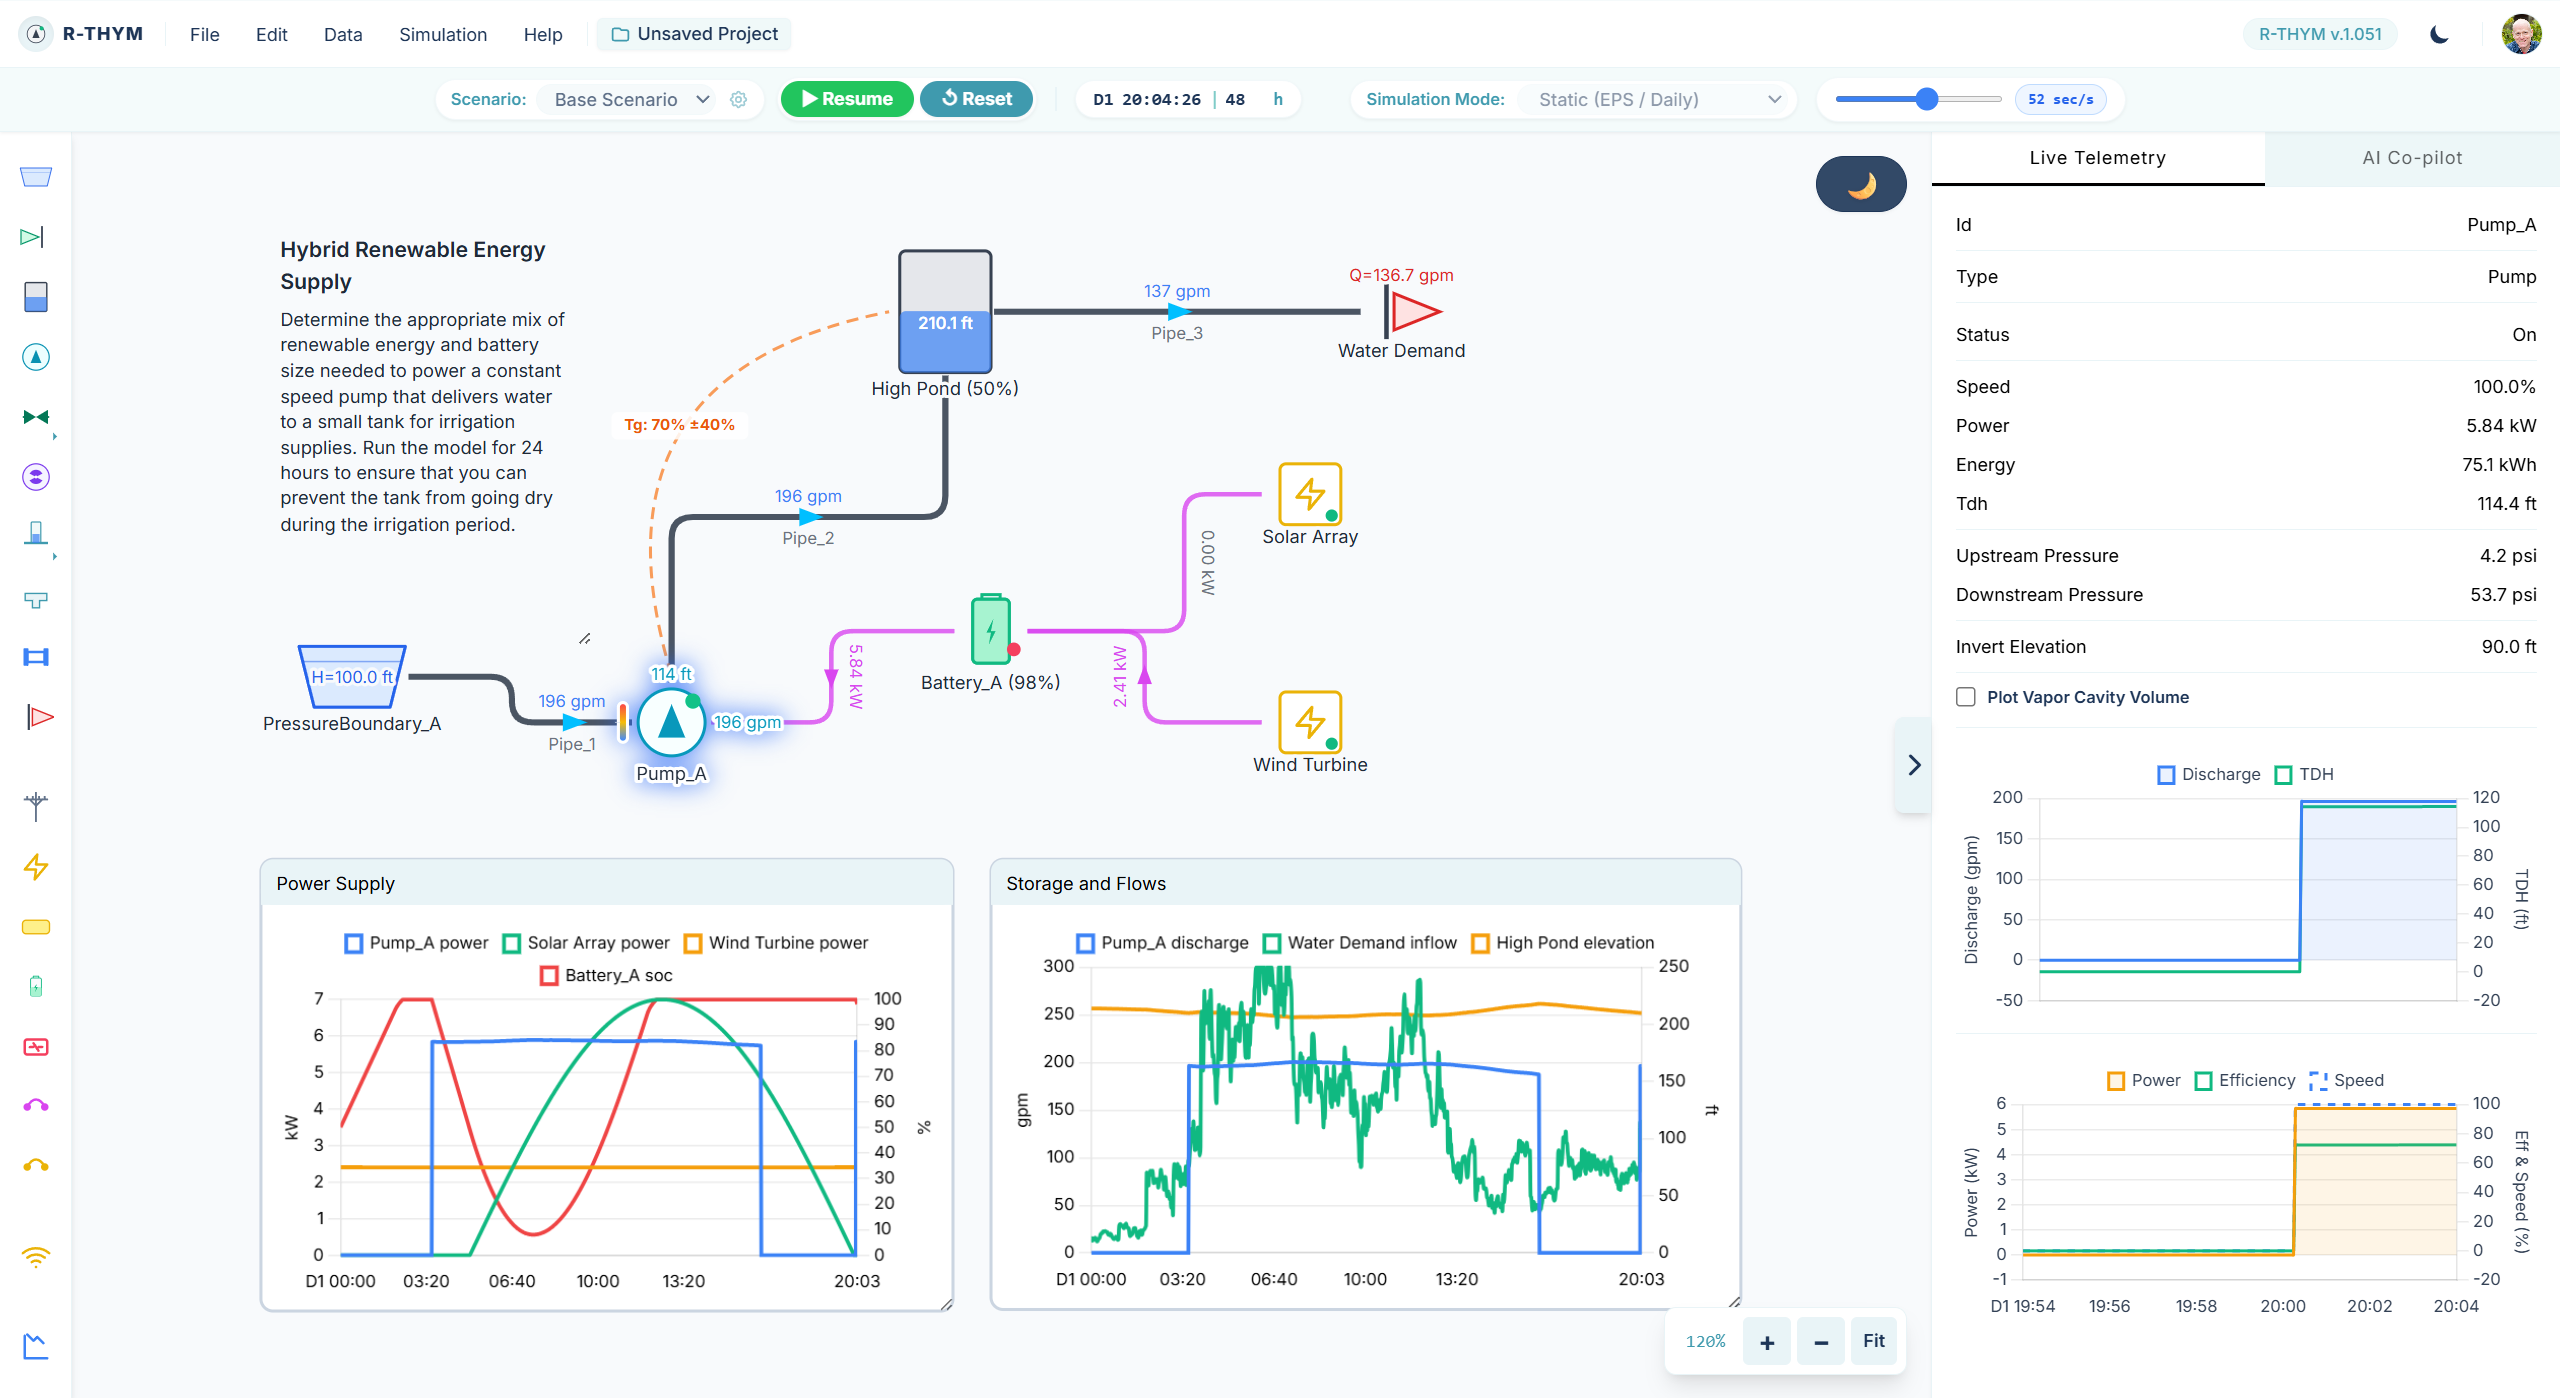2560x1398 pixels.
Task: Click the Reset simulation button
Action: pyautogui.click(x=976, y=99)
